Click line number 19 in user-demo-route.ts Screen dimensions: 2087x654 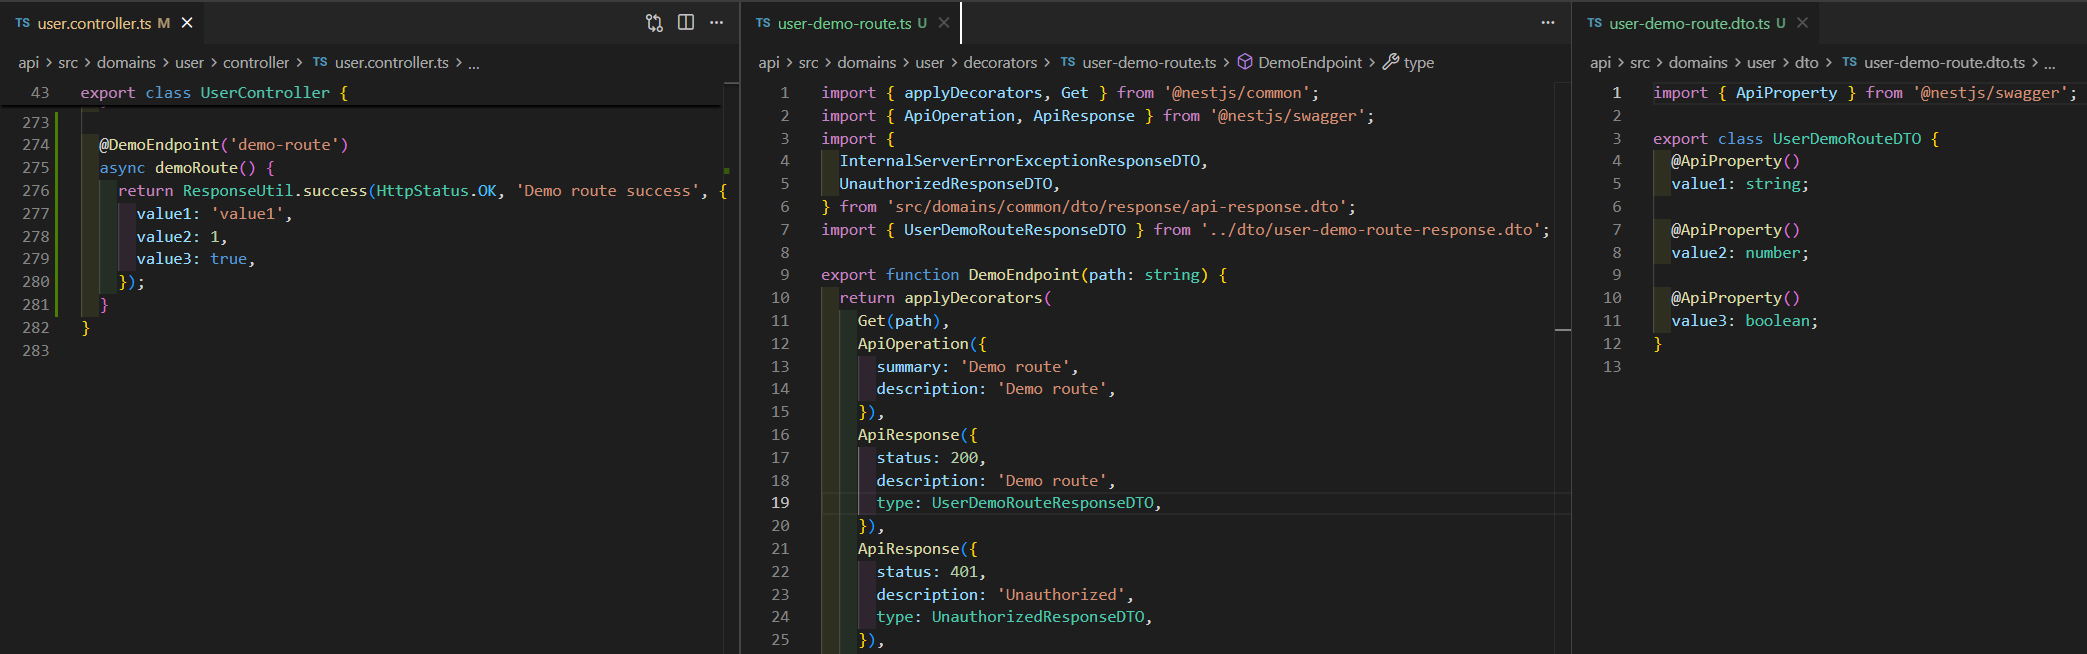click(x=780, y=503)
